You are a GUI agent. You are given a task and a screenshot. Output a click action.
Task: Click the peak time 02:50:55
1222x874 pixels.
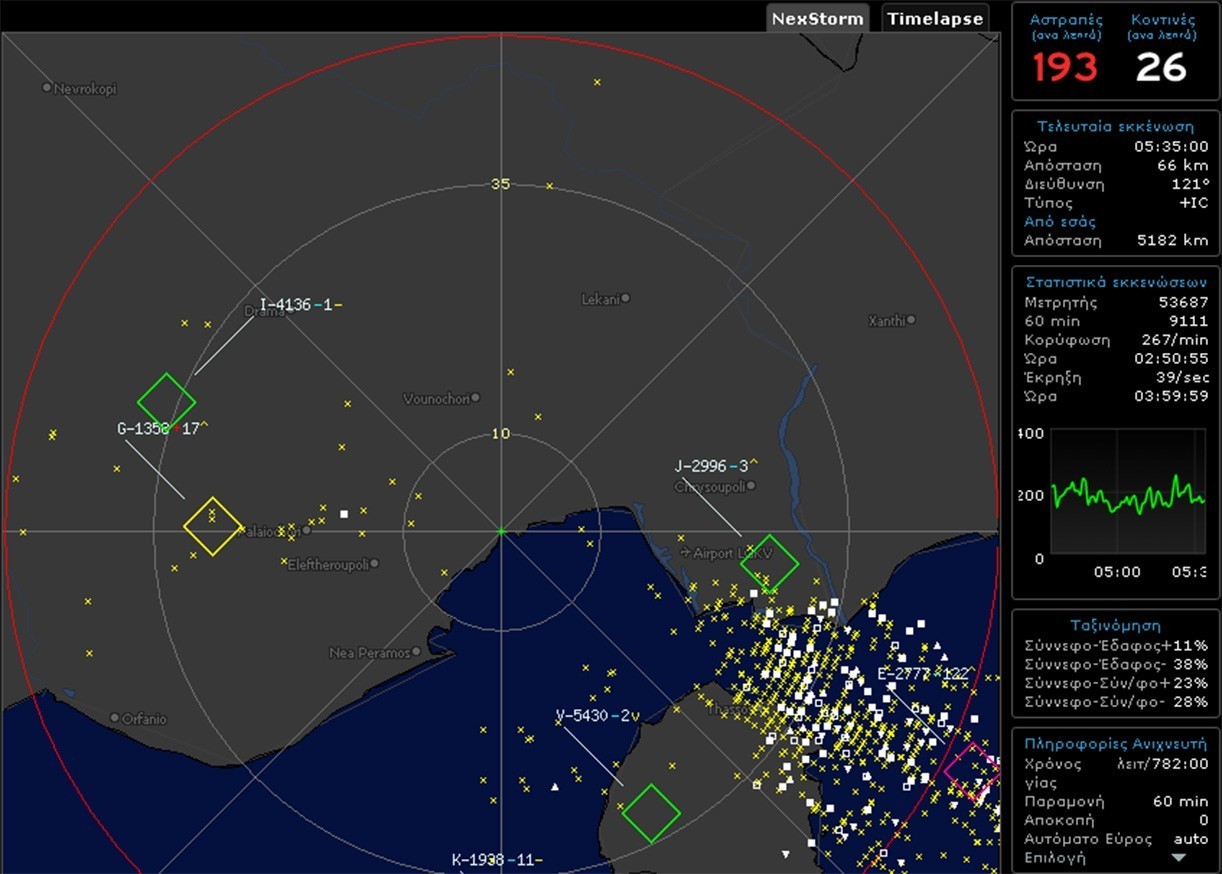(x=1170, y=359)
